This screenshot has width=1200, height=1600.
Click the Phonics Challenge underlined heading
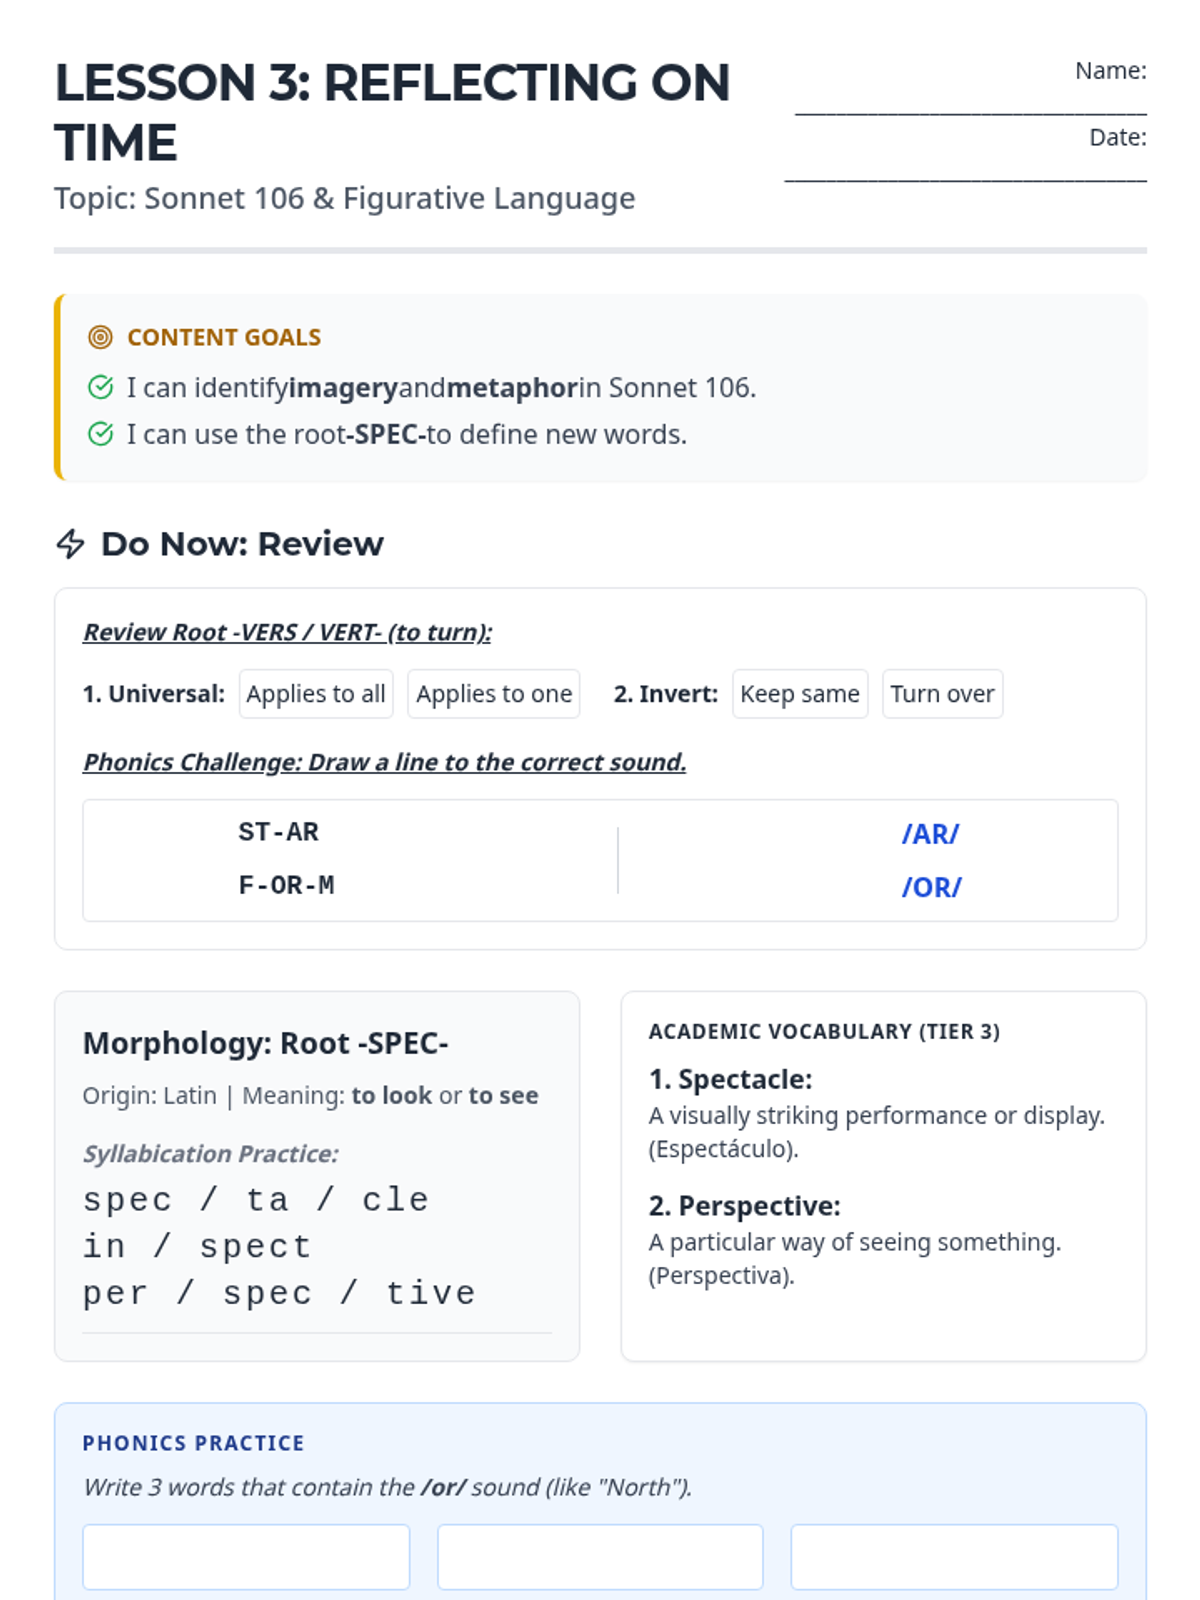point(385,762)
